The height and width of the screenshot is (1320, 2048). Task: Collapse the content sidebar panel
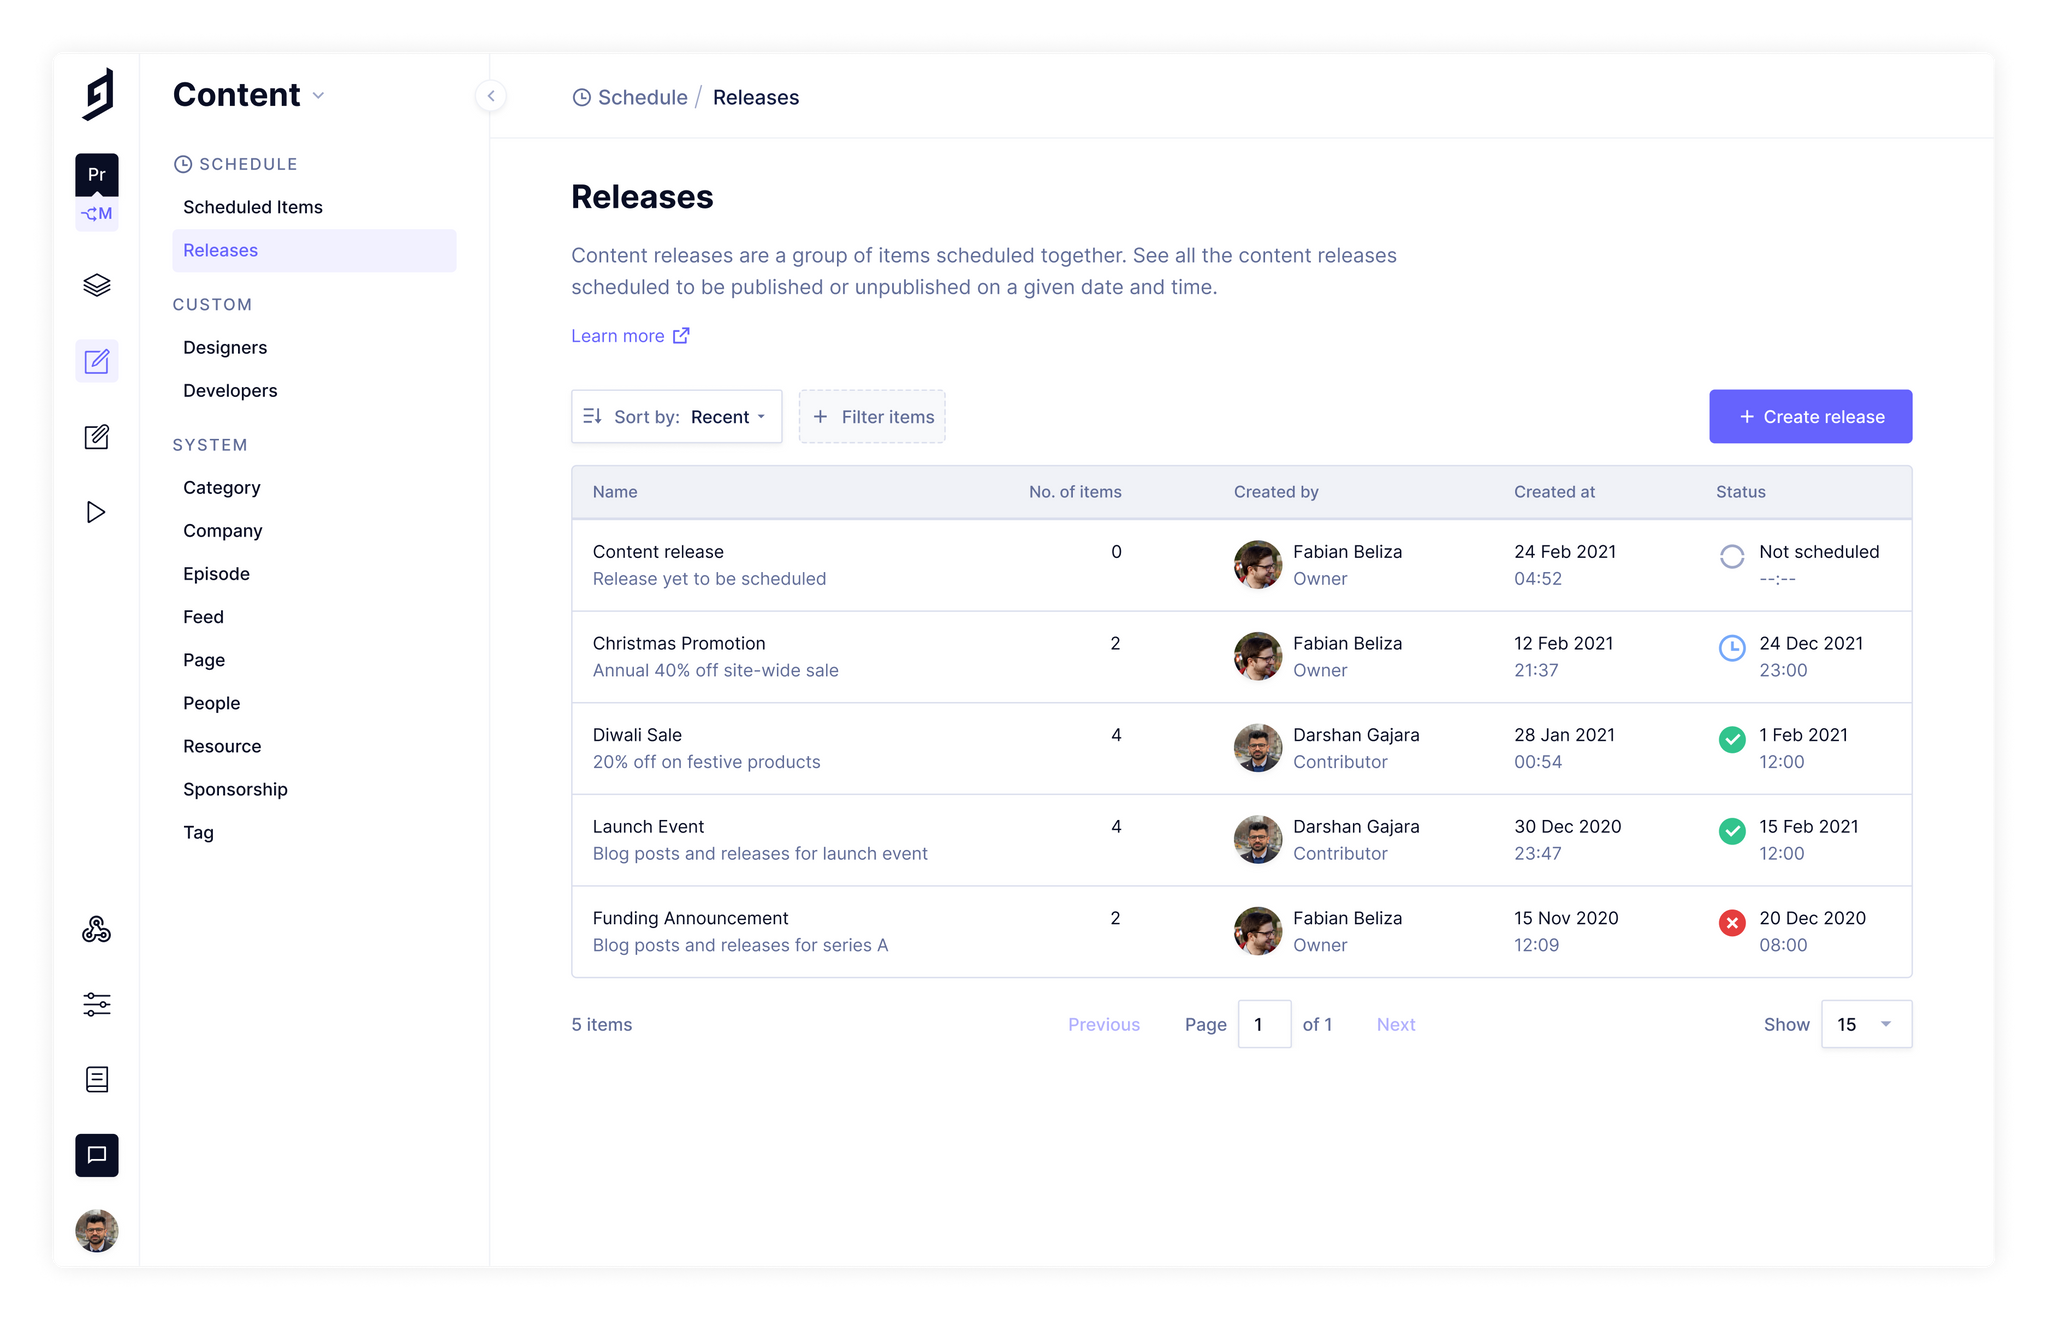pos(490,96)
